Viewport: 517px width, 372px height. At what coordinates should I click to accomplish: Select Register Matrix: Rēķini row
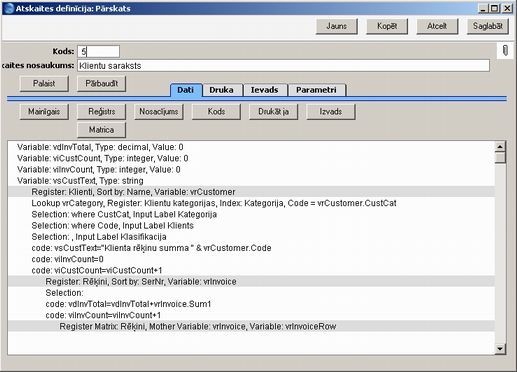[251, 326]
